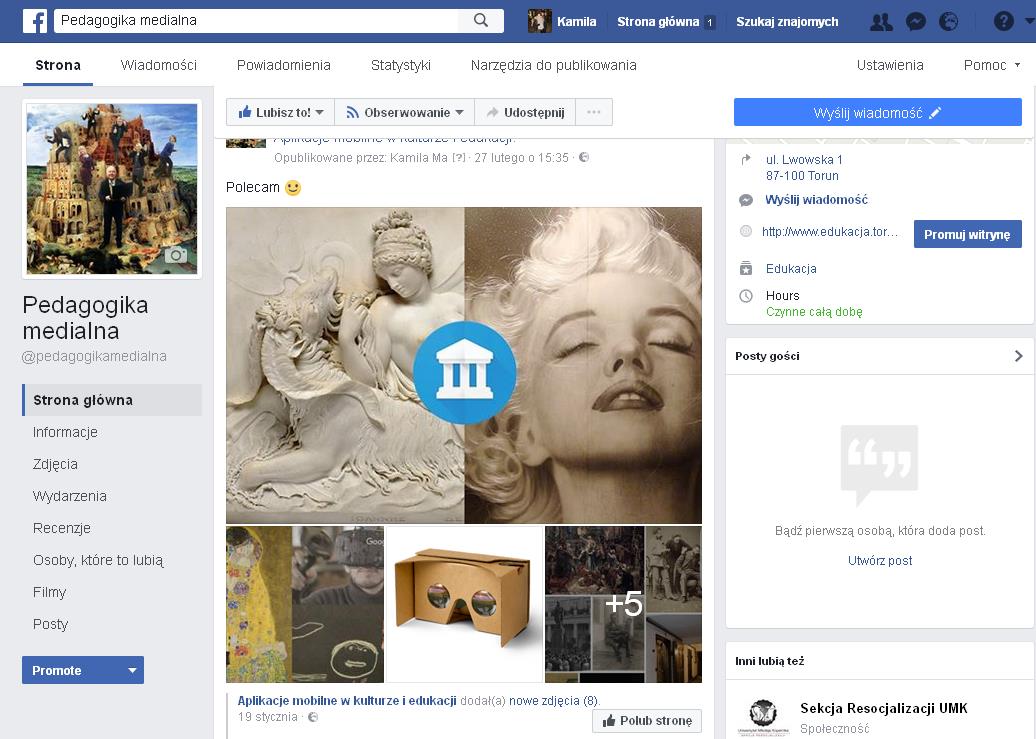Image resolution: width=1036 pixels, height=739 pixels.
Task: Click the Facebook logo icon
Action: (x=35, y=20)
